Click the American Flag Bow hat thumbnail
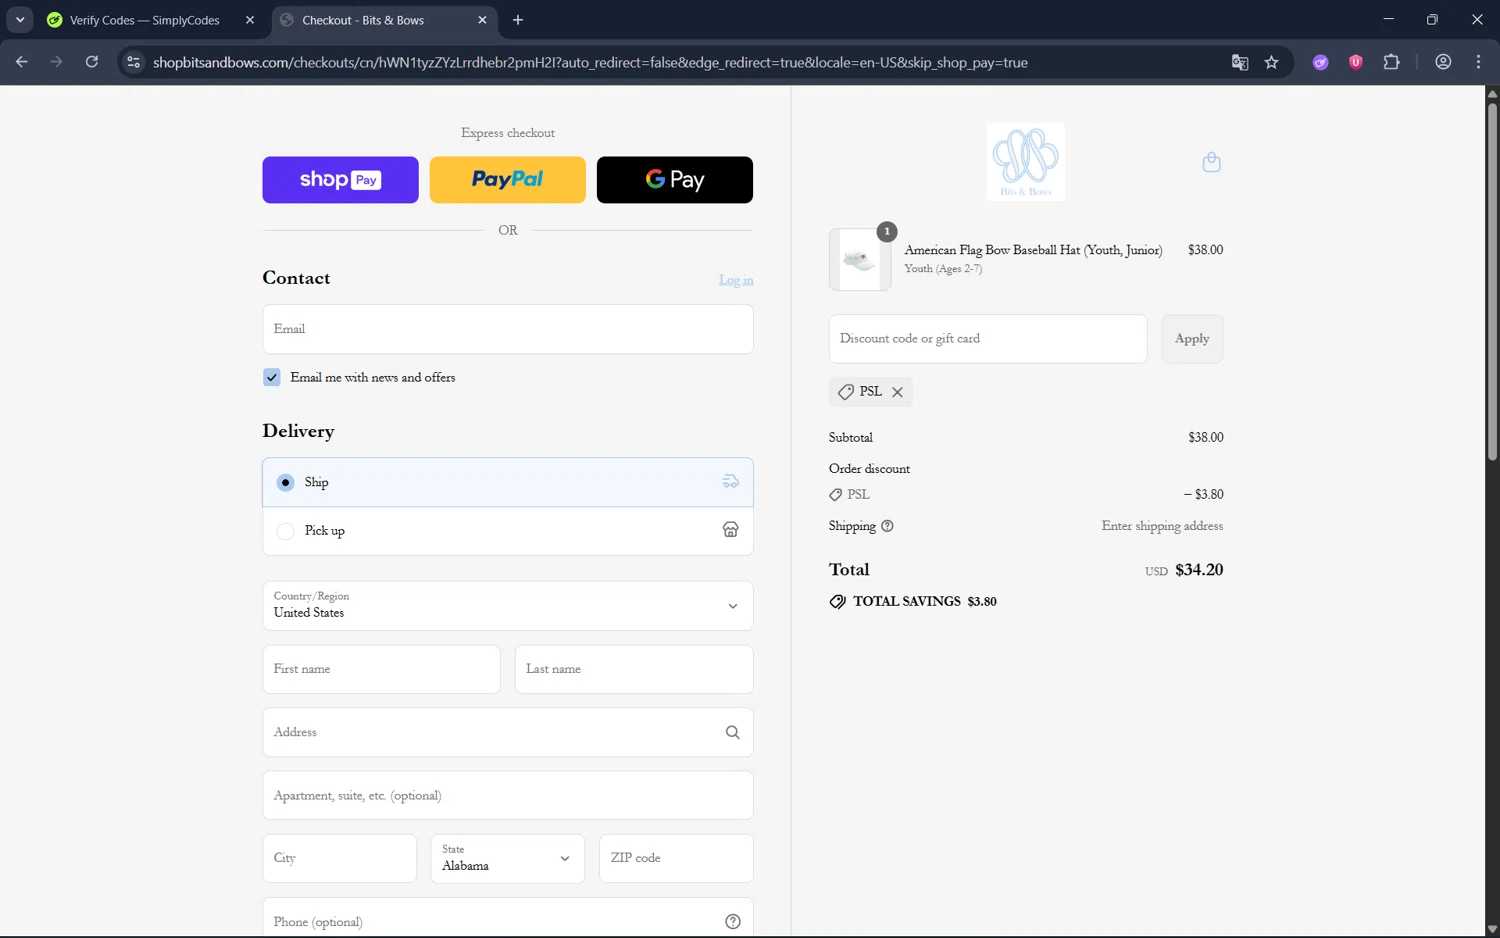This screenshot has height=938, width=1500. pos(860,260)
